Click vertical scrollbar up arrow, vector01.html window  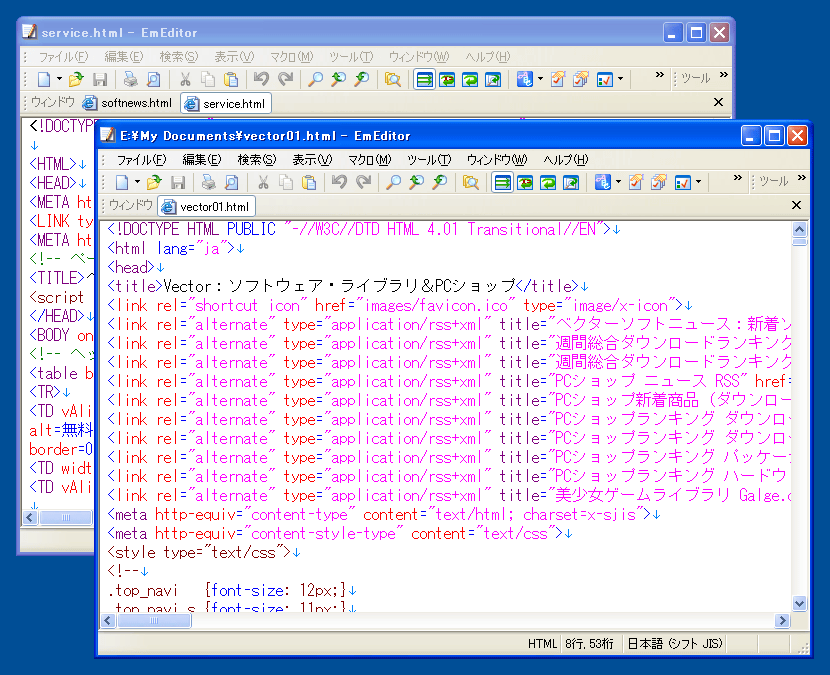[x=799, y=229]
